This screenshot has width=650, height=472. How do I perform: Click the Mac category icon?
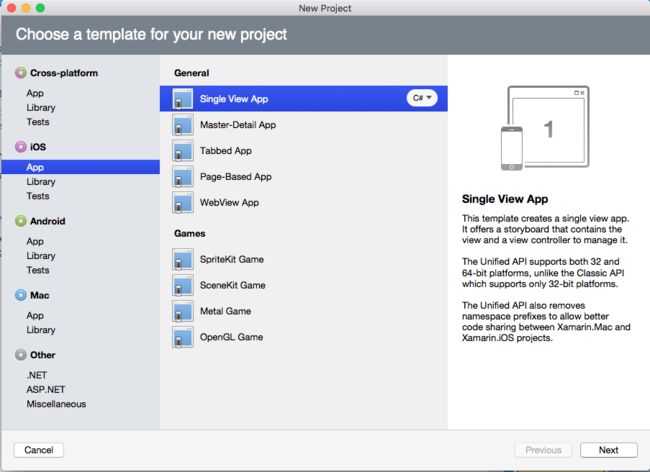pyautogui.click(x=21, y=295)
